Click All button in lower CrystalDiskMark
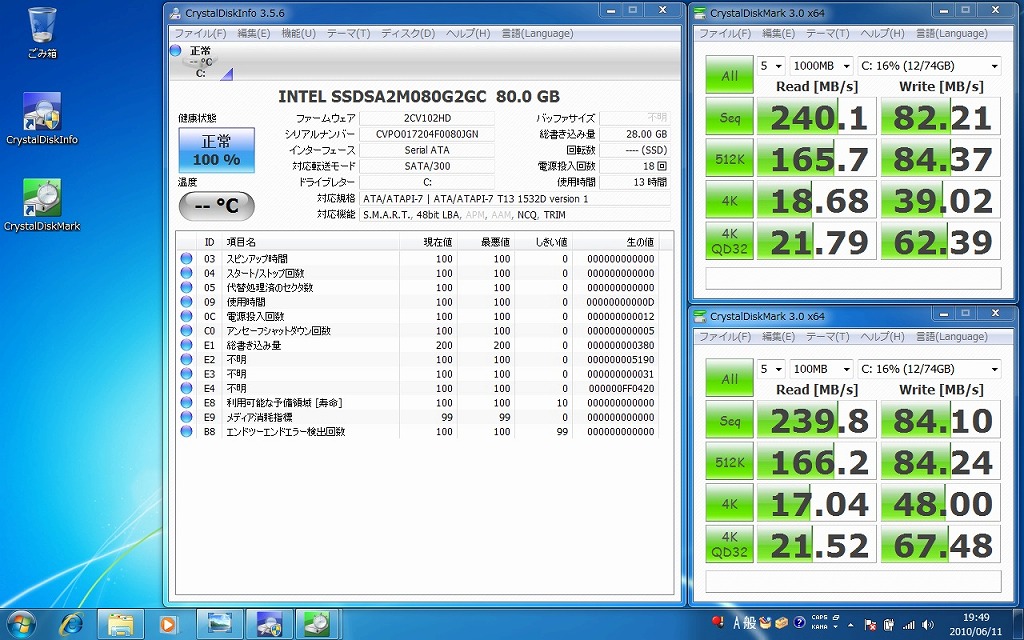The width and height of the screenshot is (1024, 640). tap(729, 378)
